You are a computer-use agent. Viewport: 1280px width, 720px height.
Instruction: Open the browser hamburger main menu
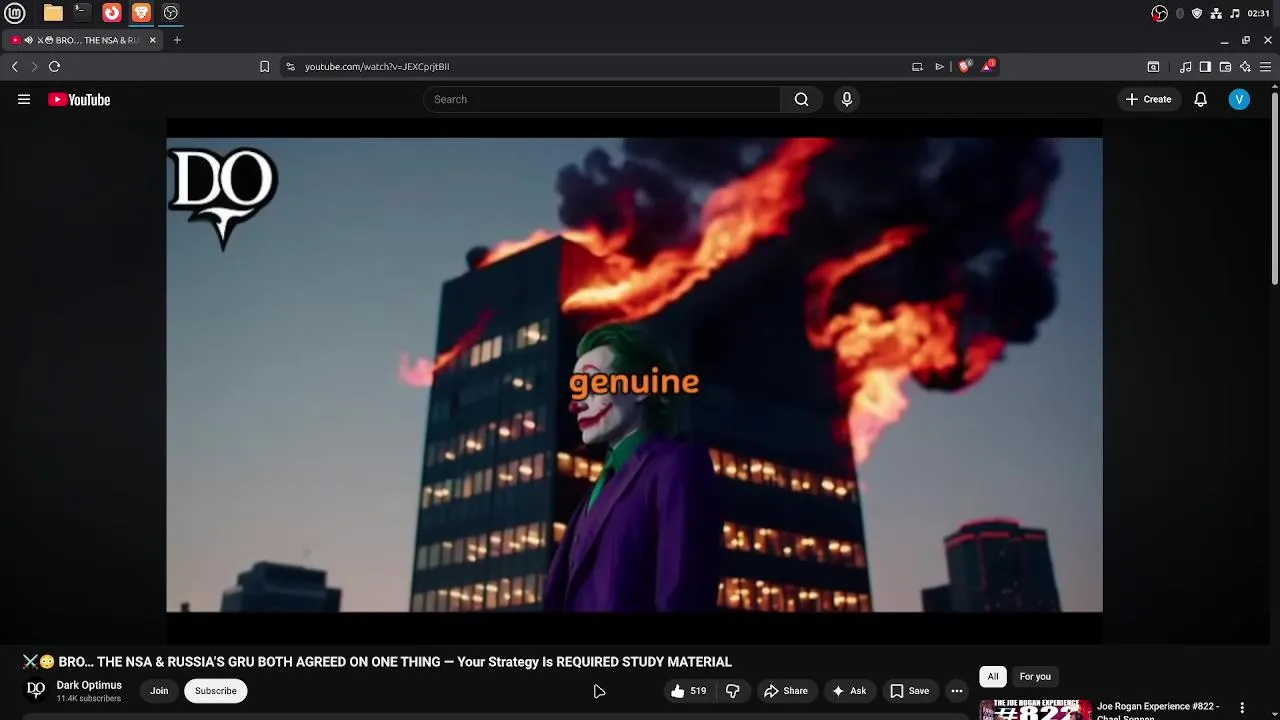pos(1266,66)
